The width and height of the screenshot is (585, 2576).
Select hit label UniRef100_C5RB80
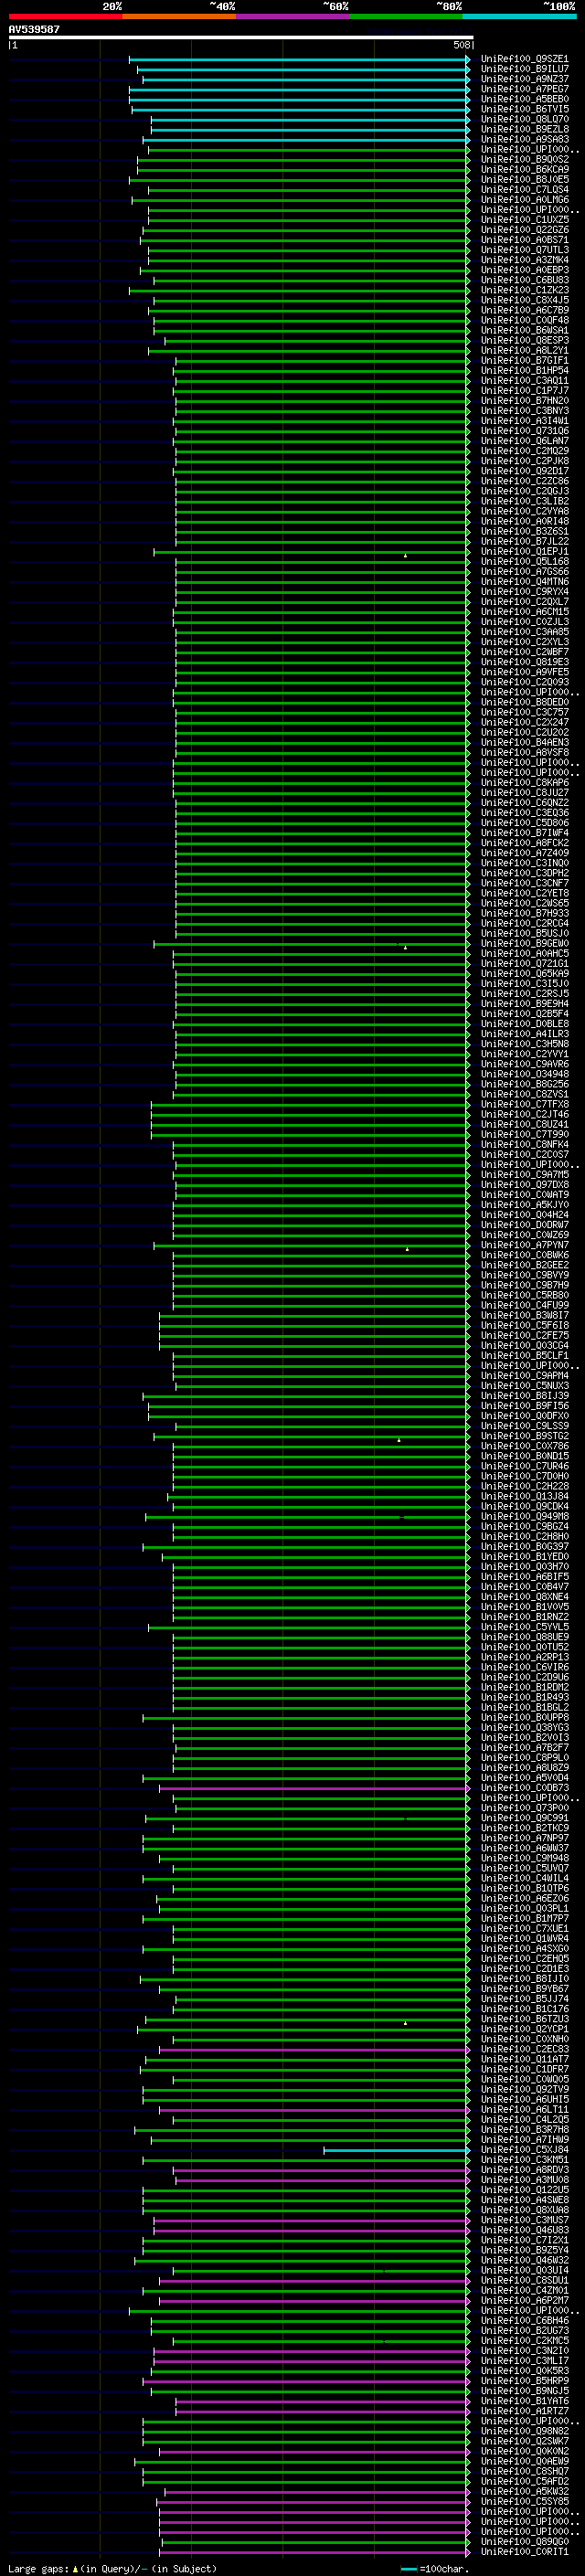coord(524,1295)
